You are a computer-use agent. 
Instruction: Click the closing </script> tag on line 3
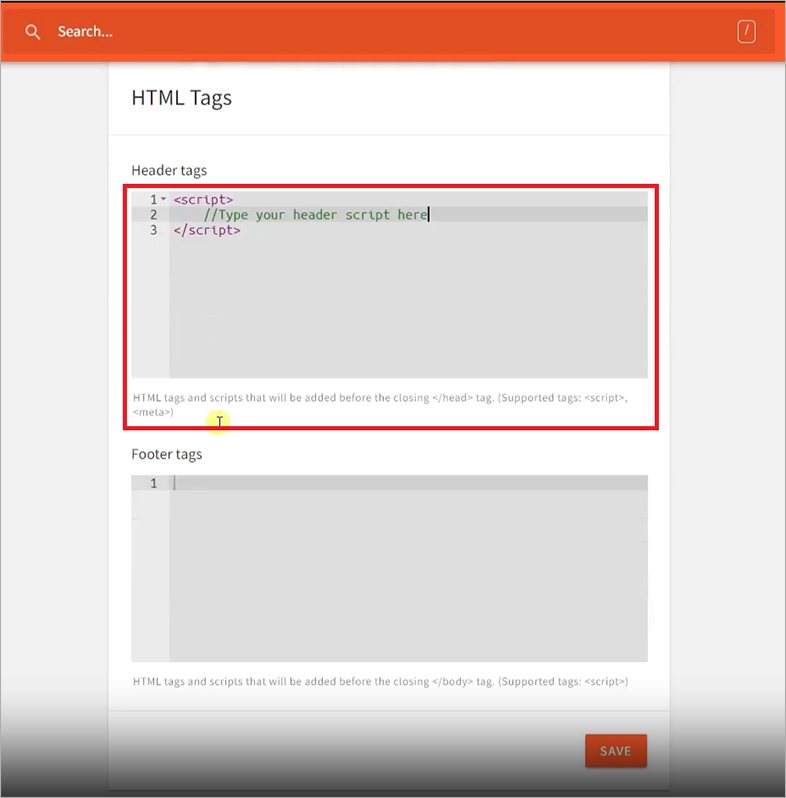[207, 230]
